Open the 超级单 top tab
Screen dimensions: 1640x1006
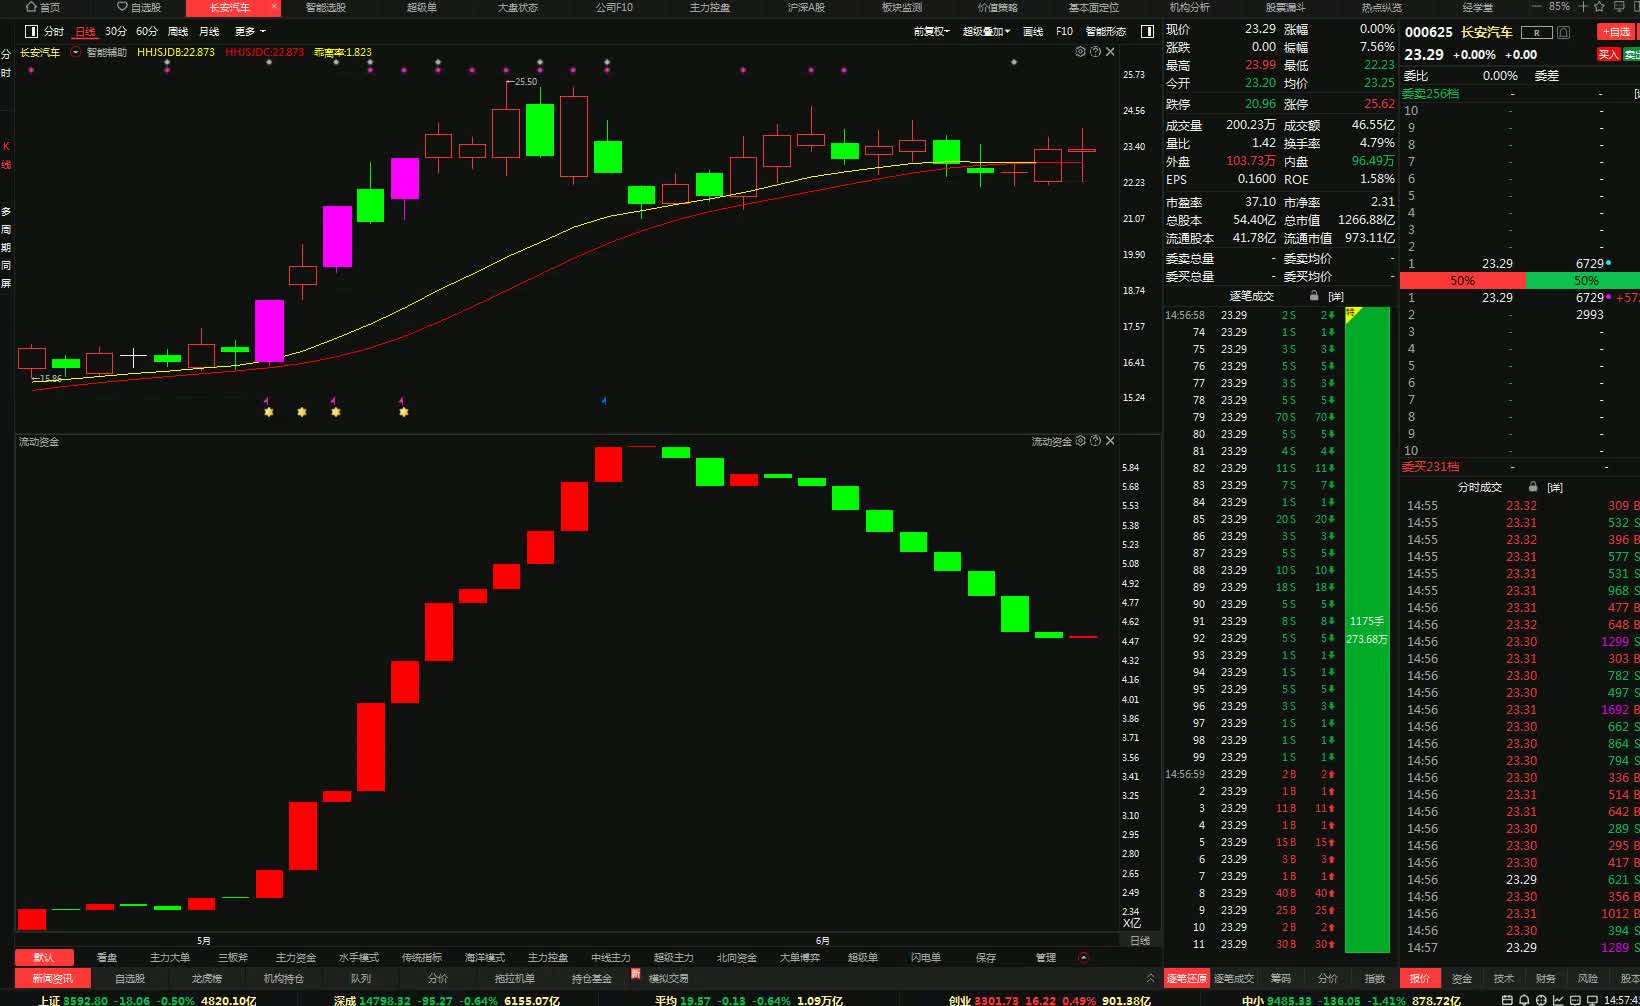[421, 7]
